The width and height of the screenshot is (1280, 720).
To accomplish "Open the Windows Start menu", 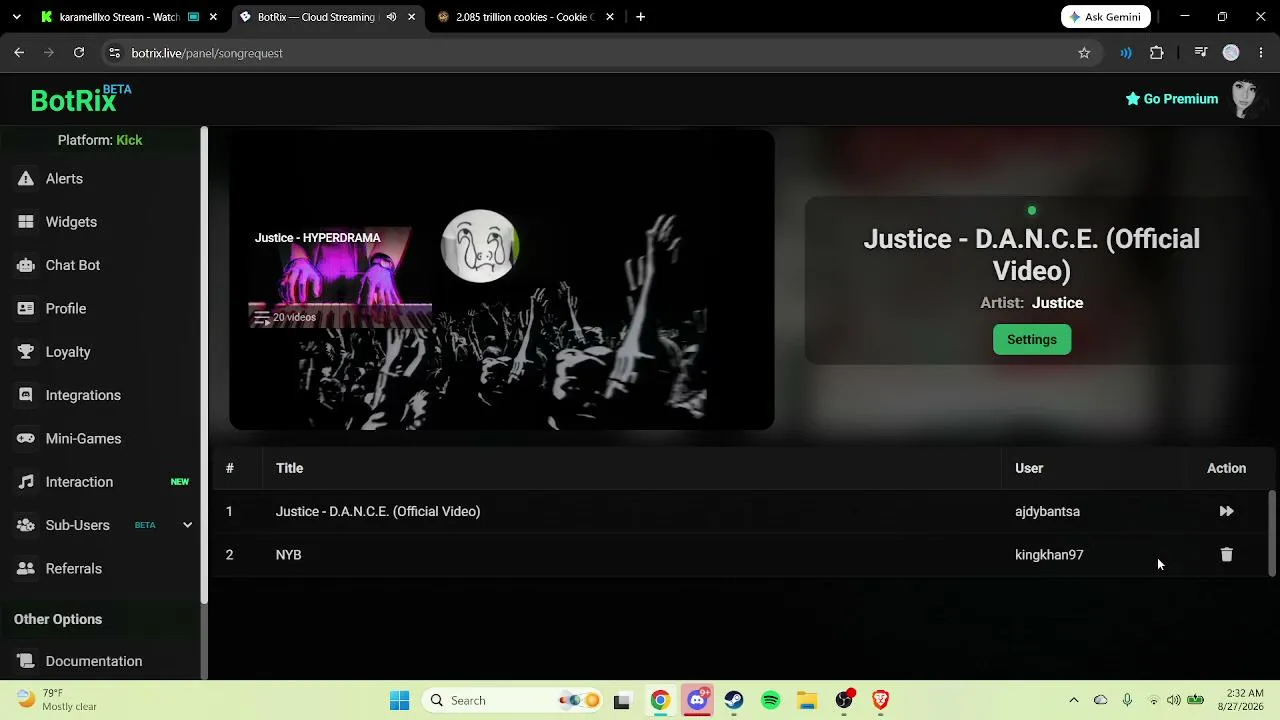I will click(x=399, y=700).
